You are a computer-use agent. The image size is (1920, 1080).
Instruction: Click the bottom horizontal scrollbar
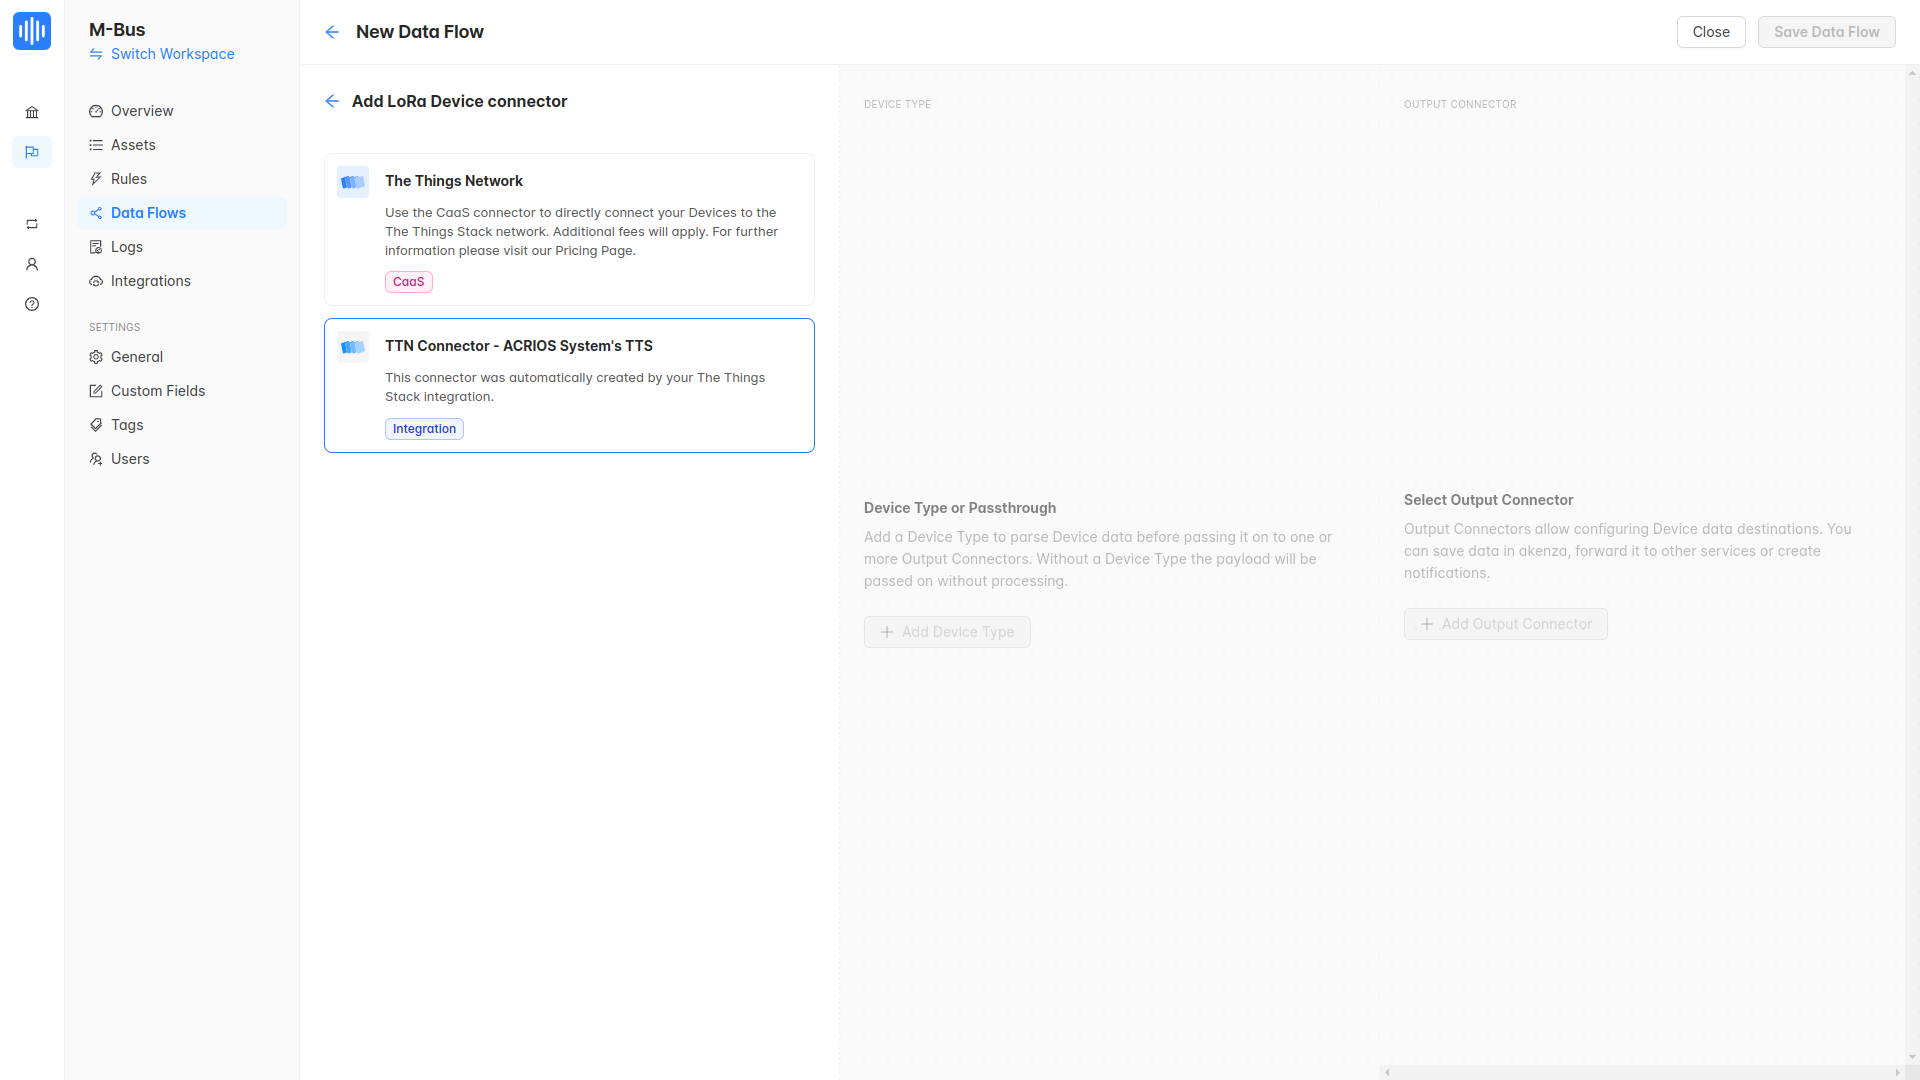point(1640,1072)
